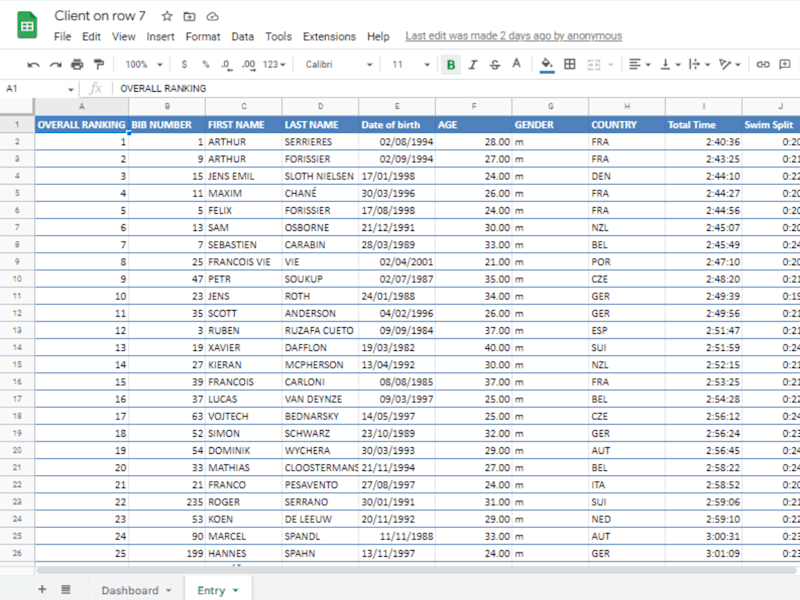Open the last edit history link
Image resolution: width=800 pixels, height=600 pixels.
514,36
